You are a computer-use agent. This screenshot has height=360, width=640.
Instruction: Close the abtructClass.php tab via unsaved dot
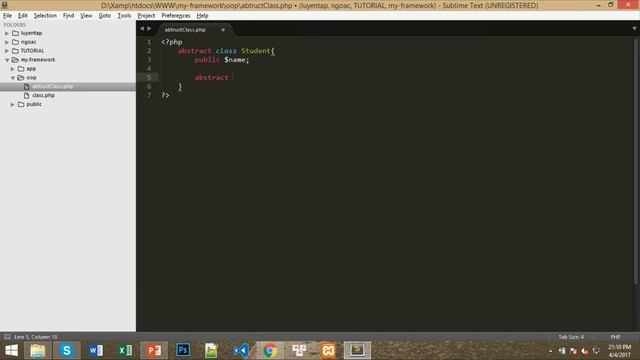point(223,30)
